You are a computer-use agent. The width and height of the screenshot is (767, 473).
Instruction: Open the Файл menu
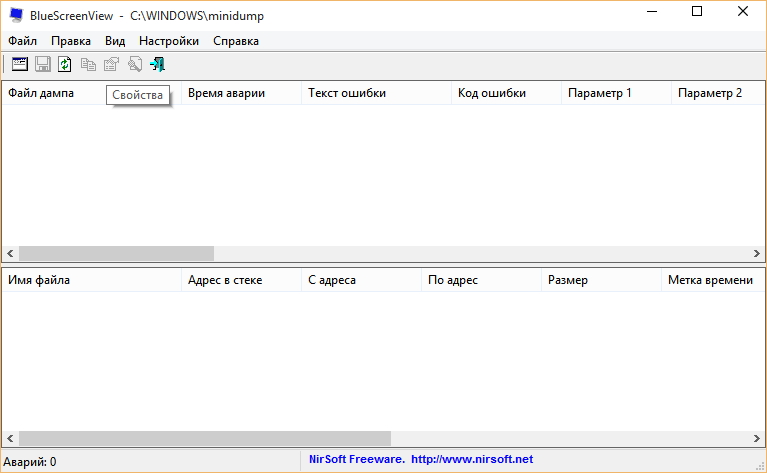point(23,41)
